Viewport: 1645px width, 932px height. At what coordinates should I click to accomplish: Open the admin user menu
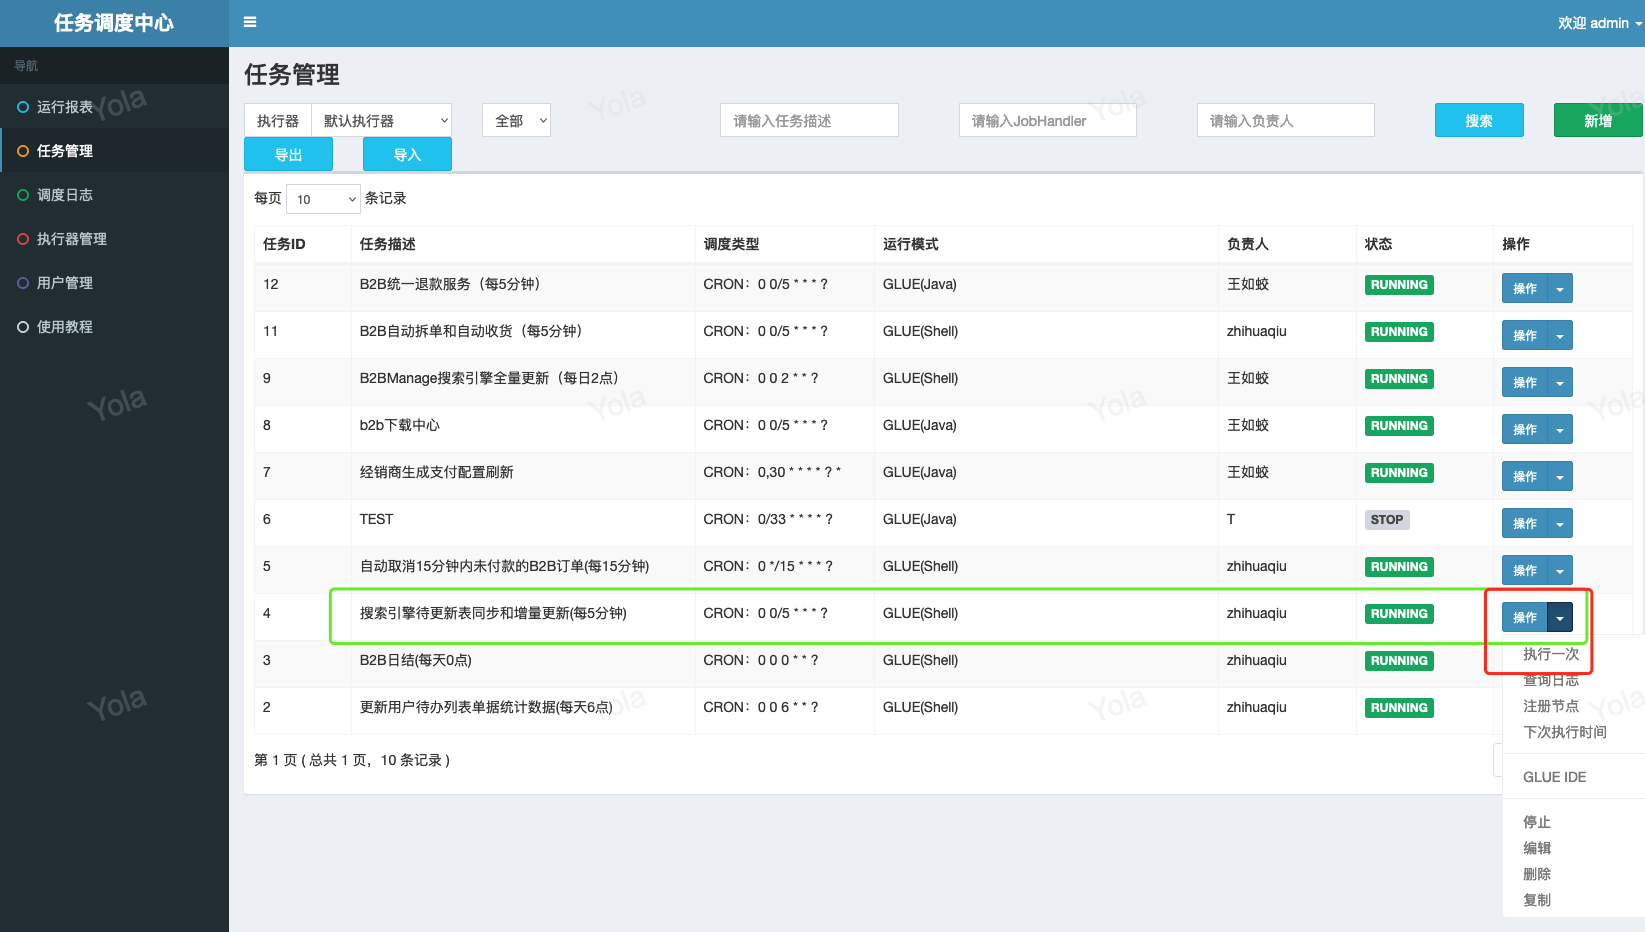coord(1598,23)
